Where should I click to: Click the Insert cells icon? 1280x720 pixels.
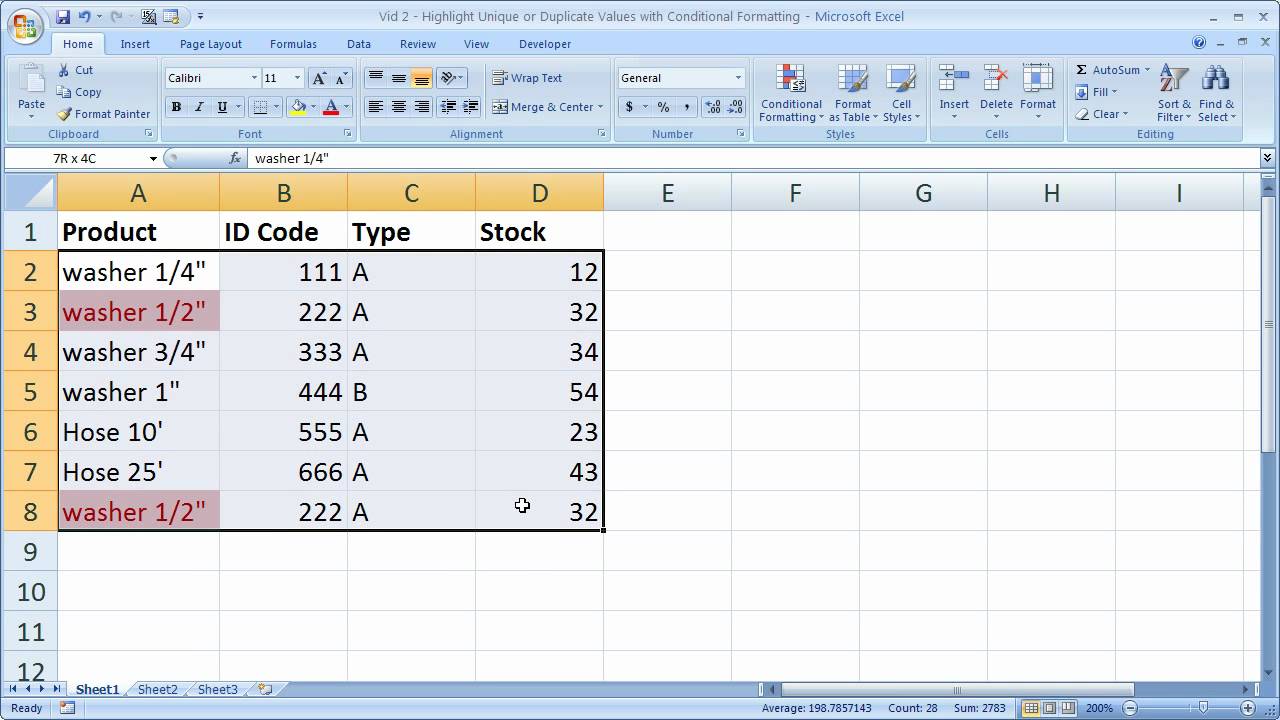954,80
